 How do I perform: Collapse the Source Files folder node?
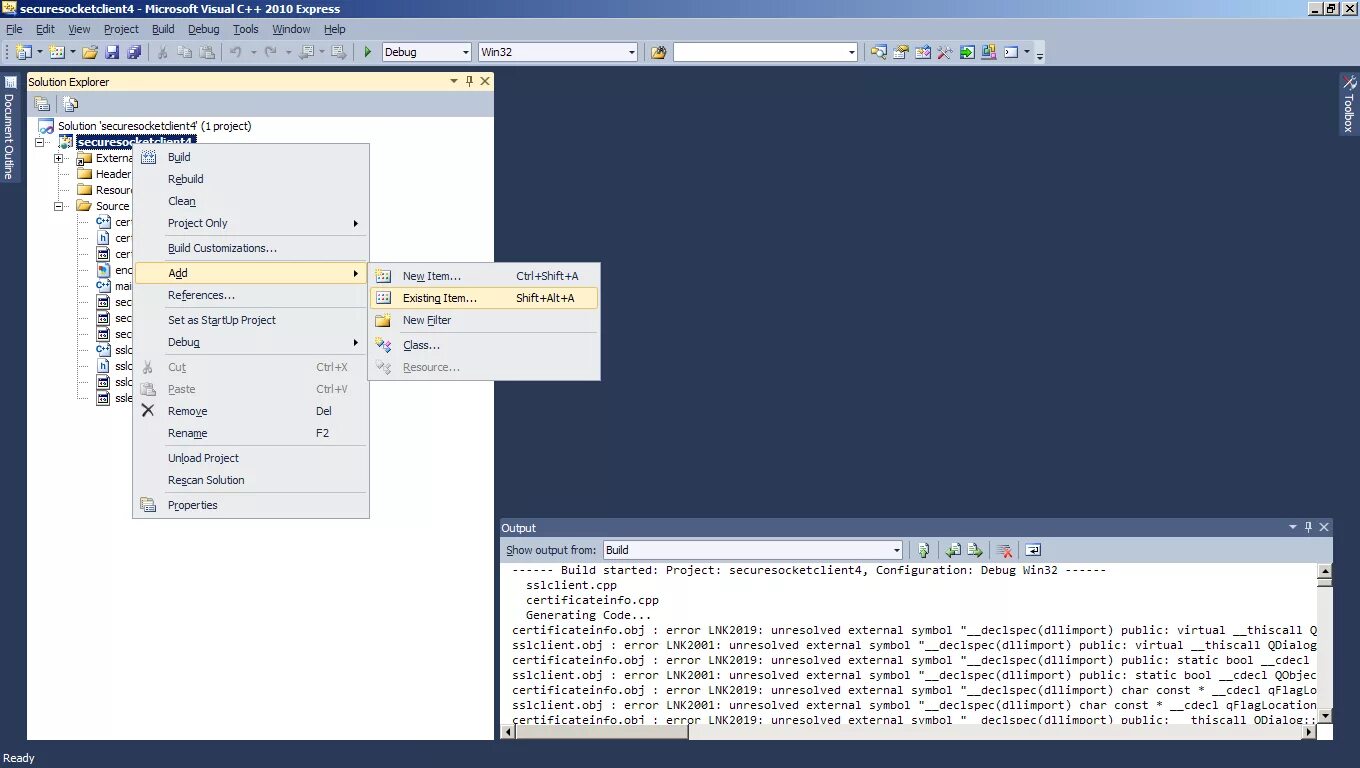coord(59,206)
